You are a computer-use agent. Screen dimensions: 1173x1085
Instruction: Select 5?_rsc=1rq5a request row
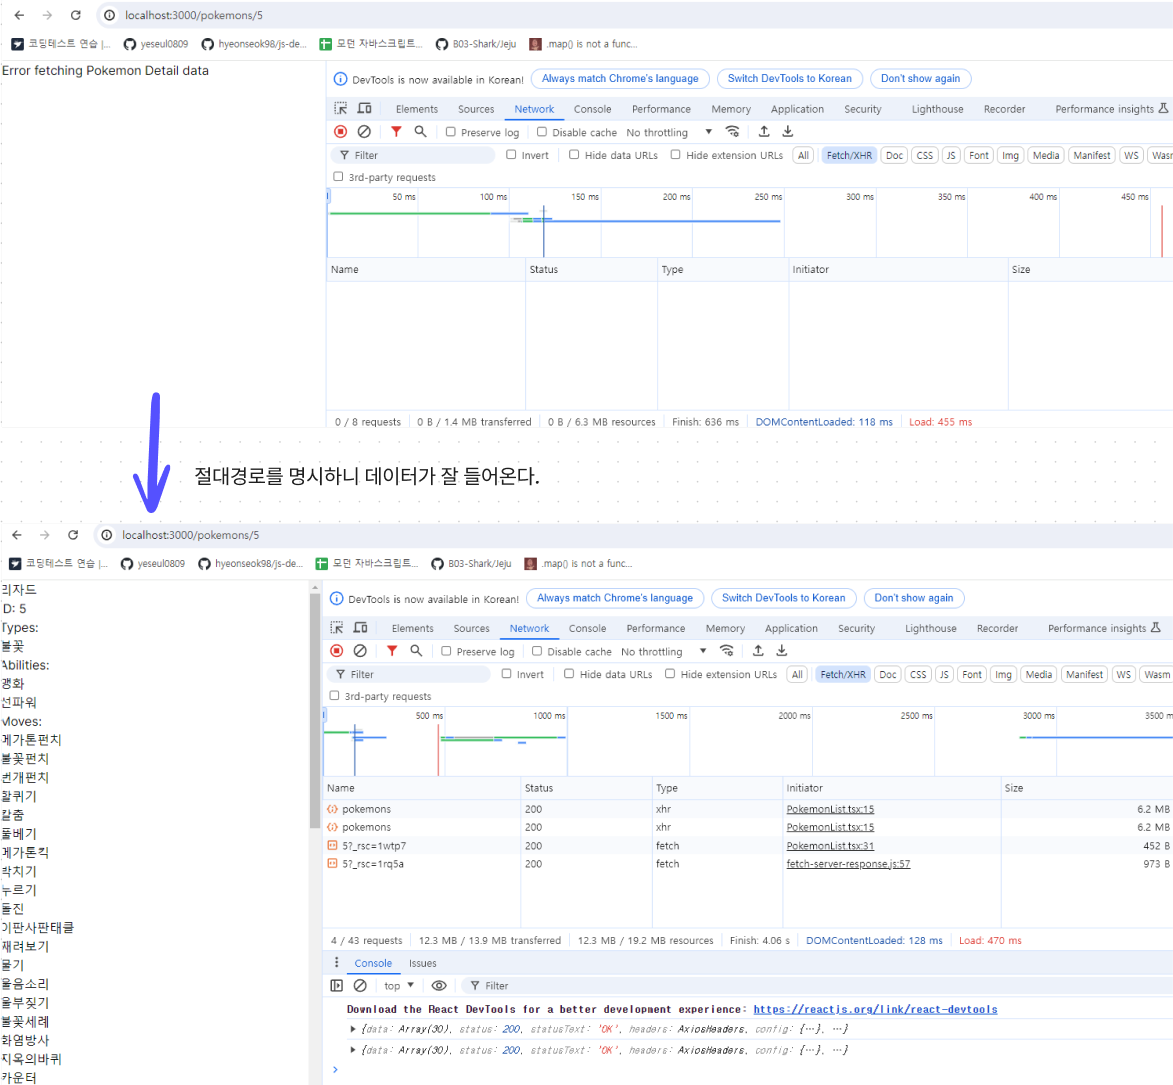[748, 864]
